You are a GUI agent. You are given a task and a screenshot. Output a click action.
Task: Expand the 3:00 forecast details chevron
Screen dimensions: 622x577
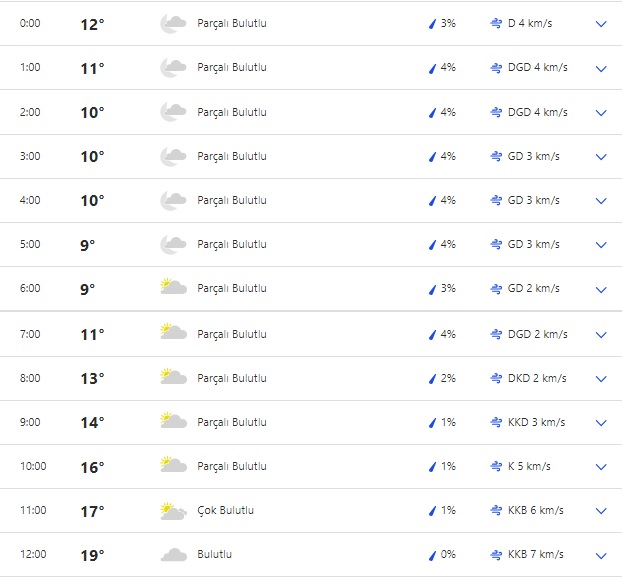point(601,157)
